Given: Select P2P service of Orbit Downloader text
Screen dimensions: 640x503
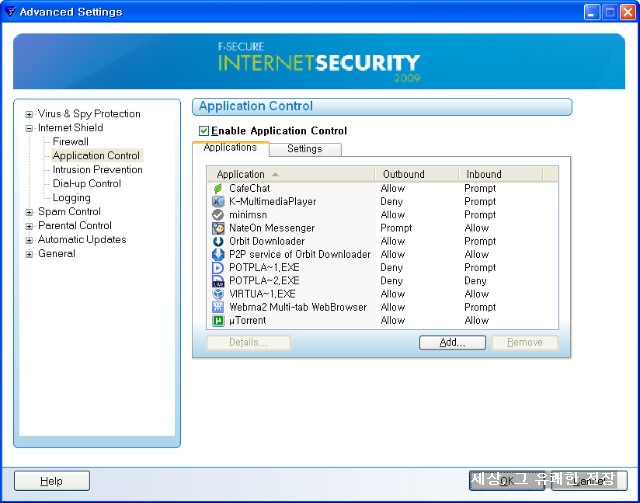Looking at the screenshot, I should 300,254.
